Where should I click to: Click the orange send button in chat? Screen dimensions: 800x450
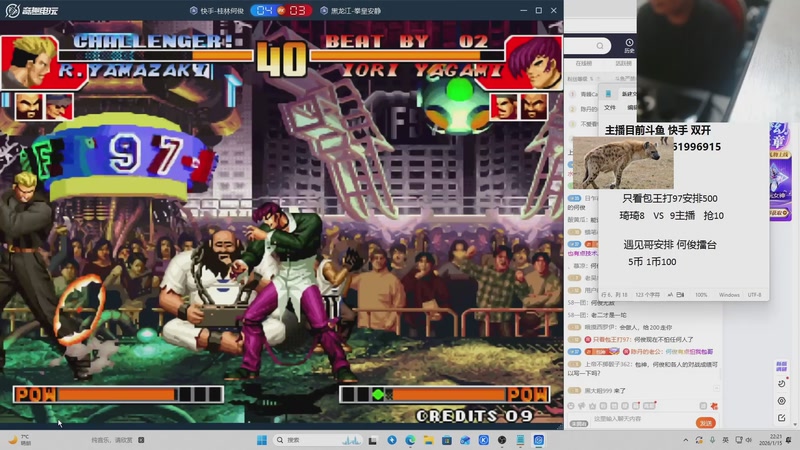pos(706,423)
